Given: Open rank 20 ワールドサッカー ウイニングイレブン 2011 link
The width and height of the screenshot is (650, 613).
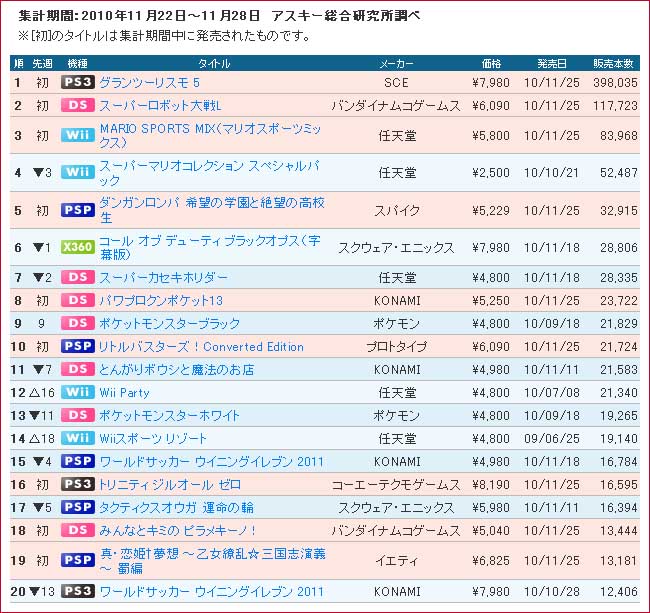Looking at the screenshot, I should point(211,591).
